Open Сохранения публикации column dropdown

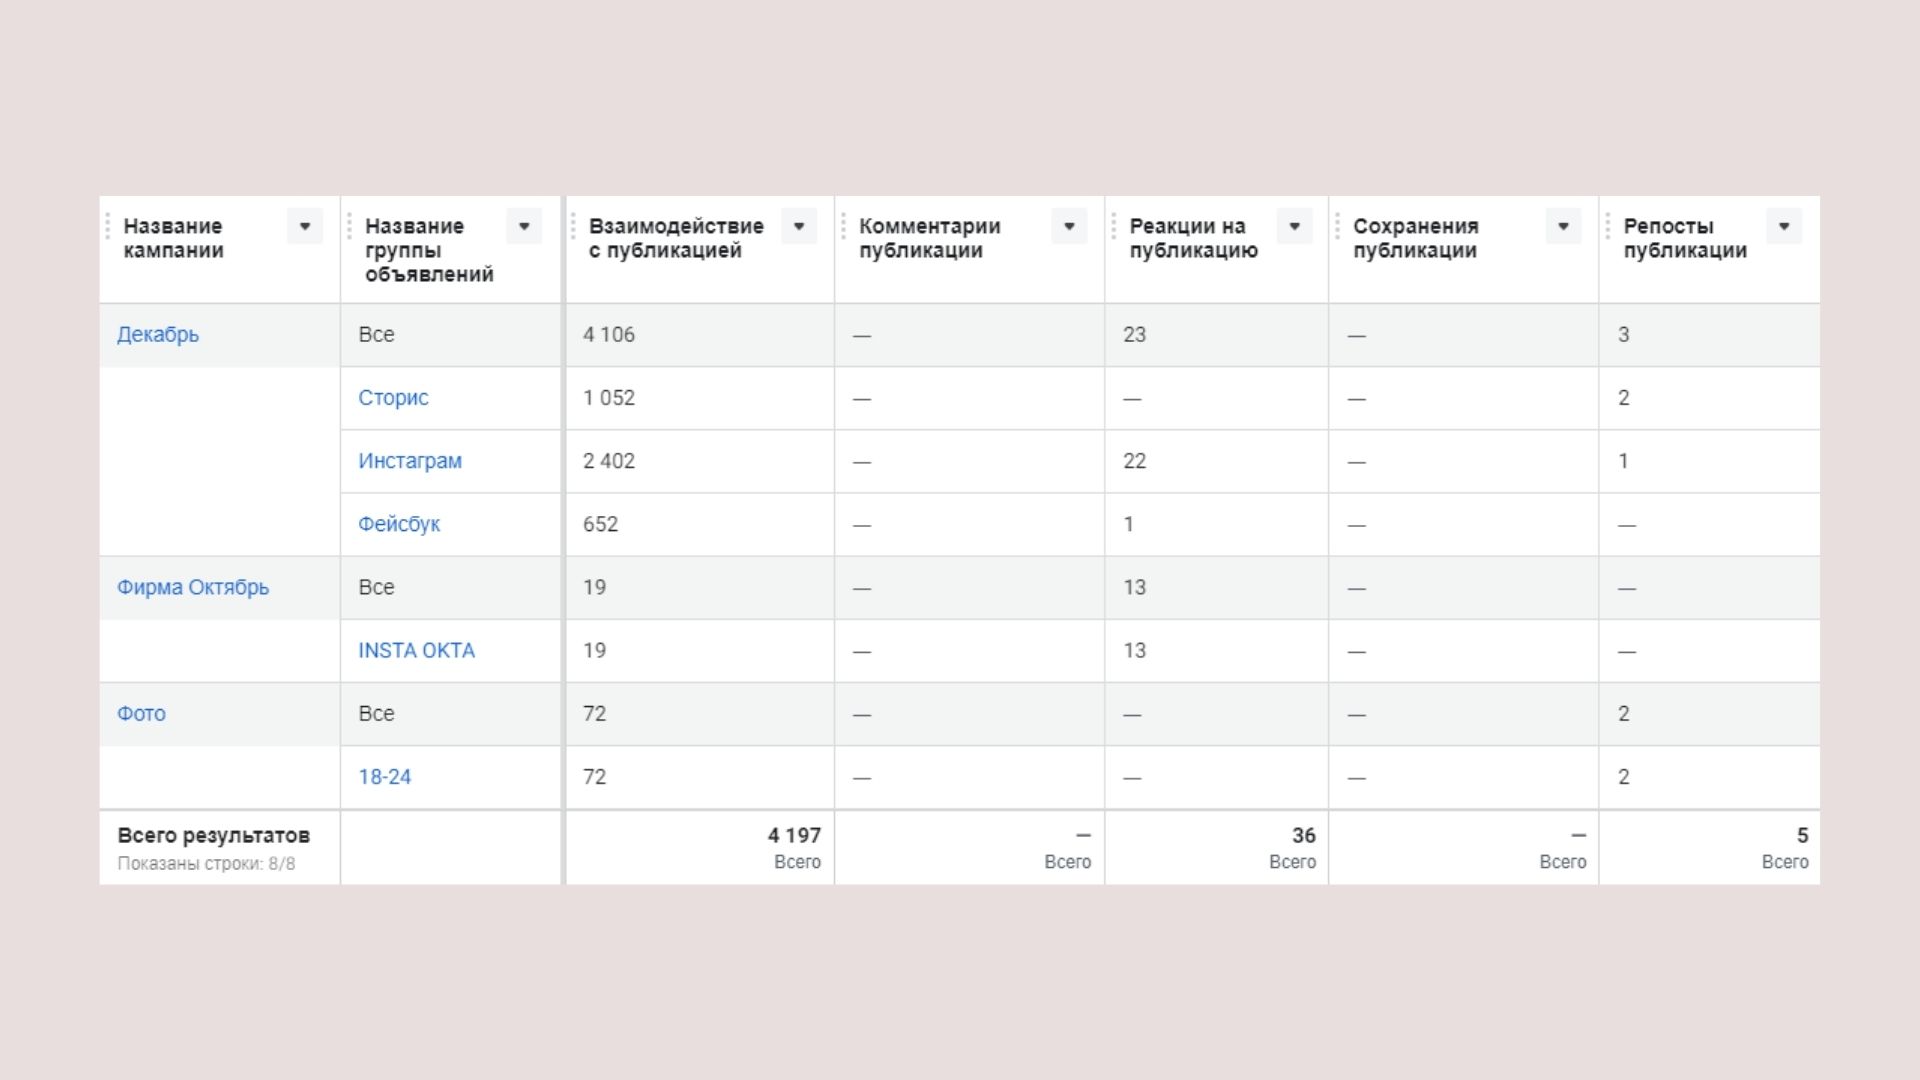coord(1563,226)
